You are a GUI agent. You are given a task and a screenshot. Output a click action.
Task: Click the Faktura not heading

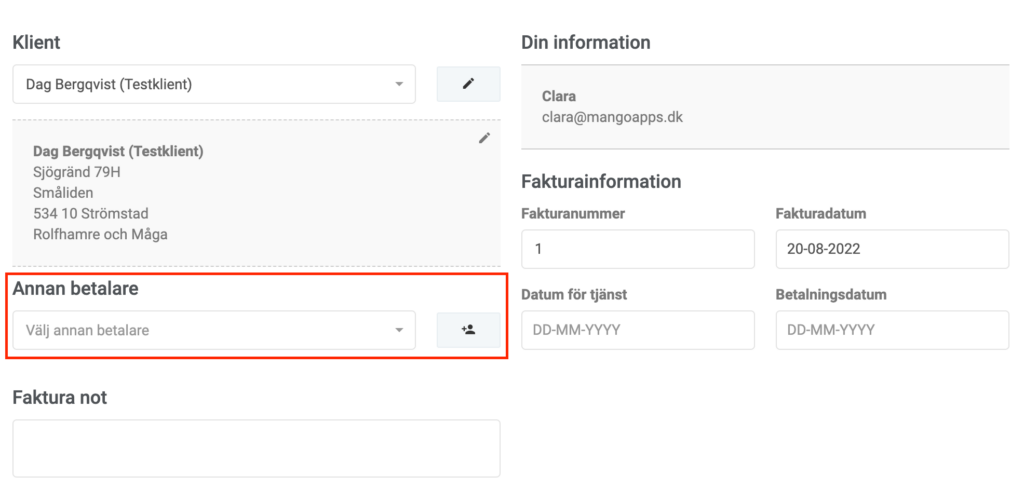coord(59,397)
